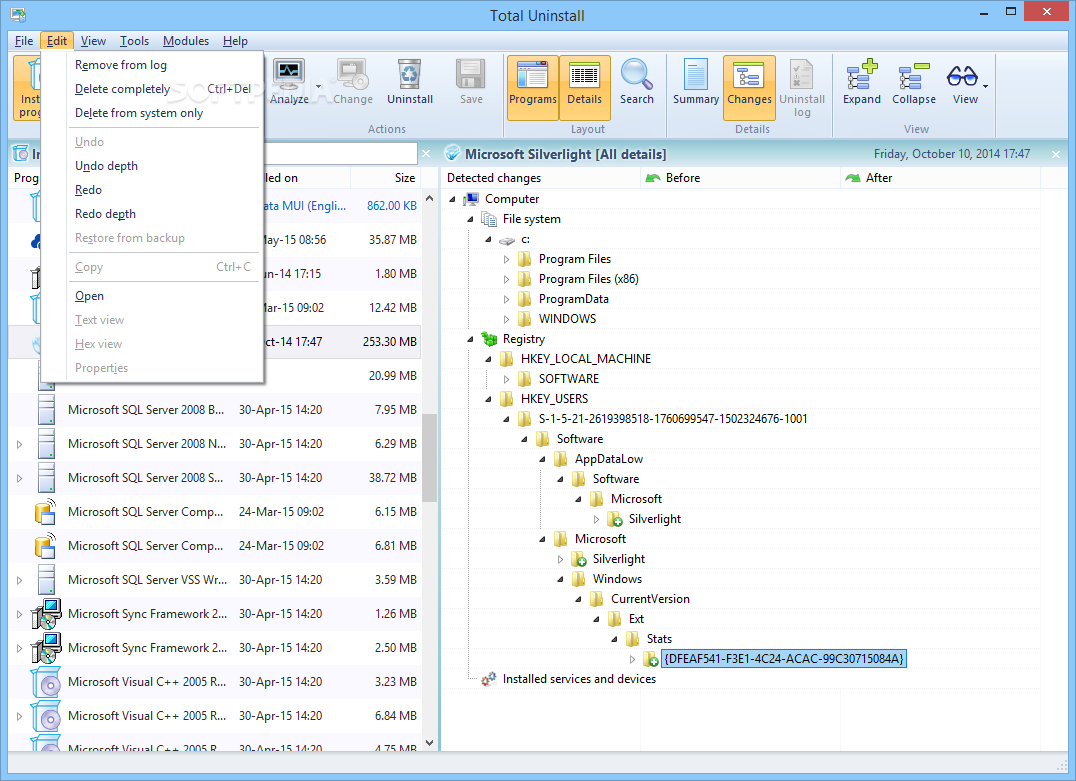The width and height of the screenshot is (1076, 781).
Task: Collapse the HKEY_USERS key
Action: point(488,399)
